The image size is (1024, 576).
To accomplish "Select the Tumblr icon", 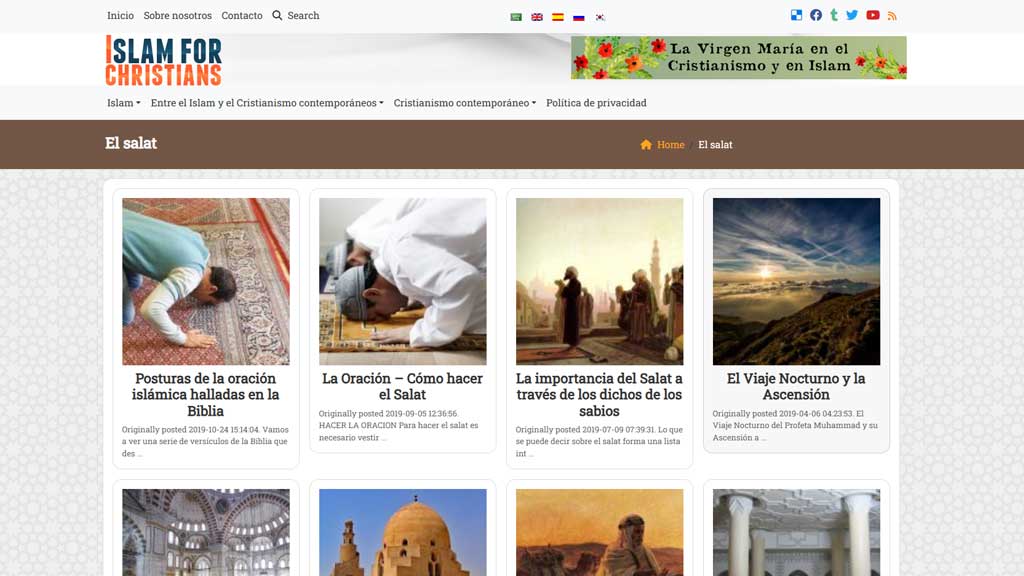I will (x=834, y=14).
